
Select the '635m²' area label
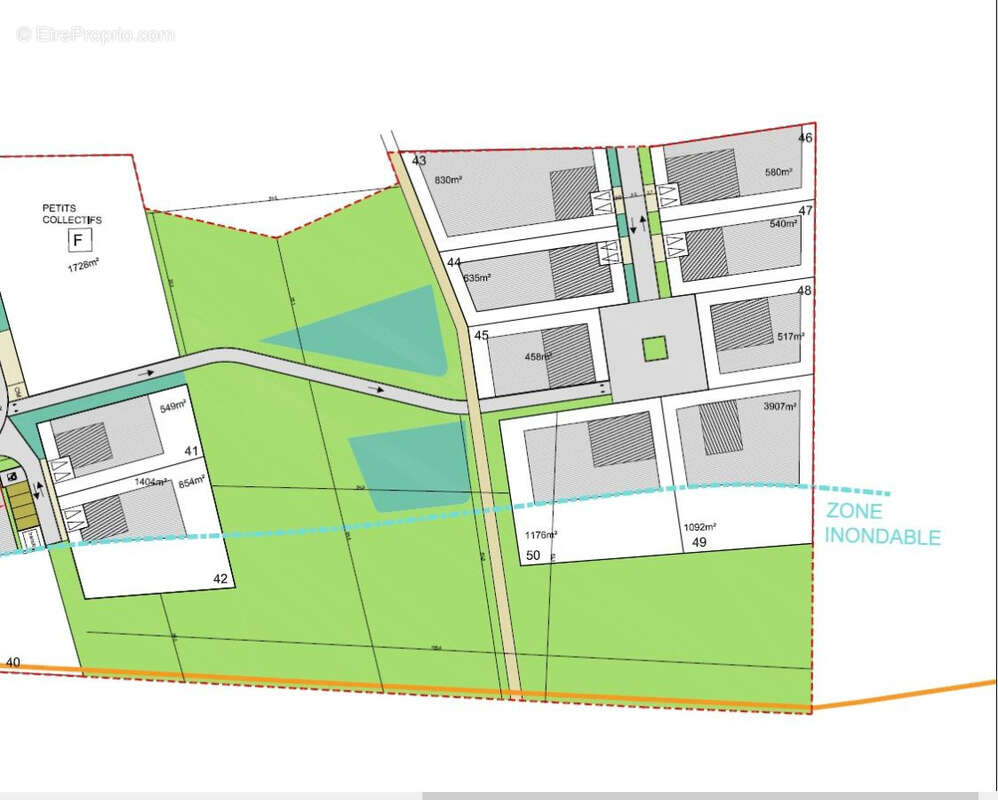pyautogui.click(x=477, y=278)
